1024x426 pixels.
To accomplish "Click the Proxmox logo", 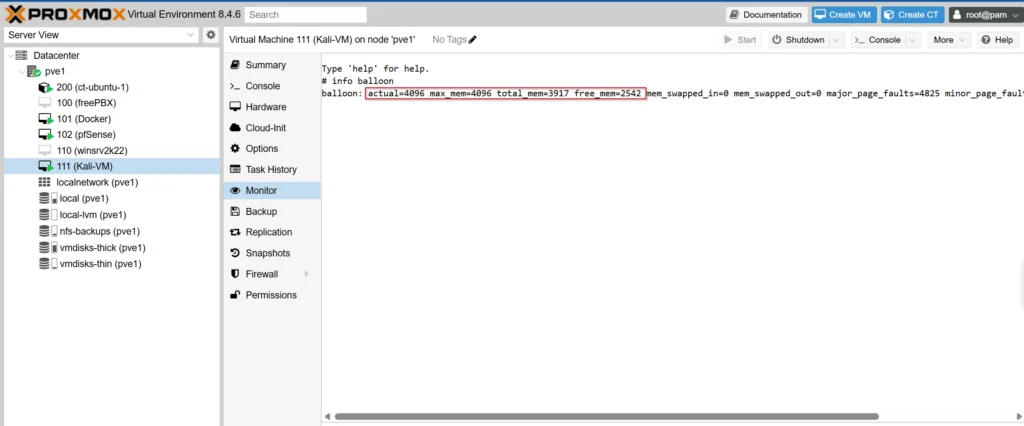I will pyautogui.click(x=65, y=14).
